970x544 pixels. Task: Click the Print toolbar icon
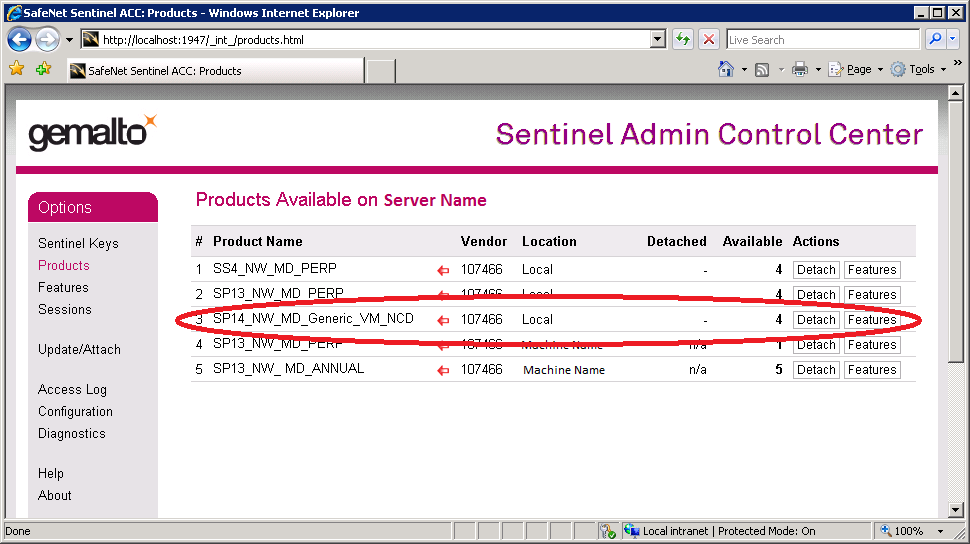coord(799,69)
